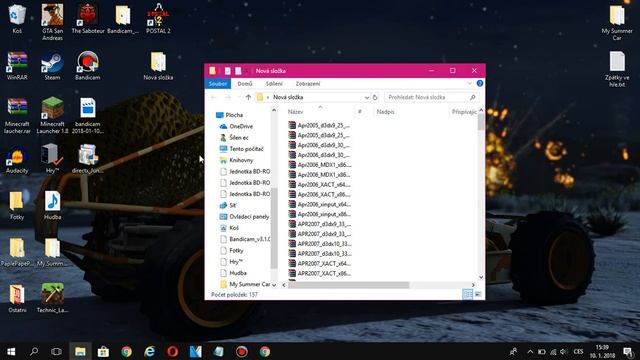Switch to the Zobrazení ribbon tab
Screen dimensions: 640x360
(308, 83)
